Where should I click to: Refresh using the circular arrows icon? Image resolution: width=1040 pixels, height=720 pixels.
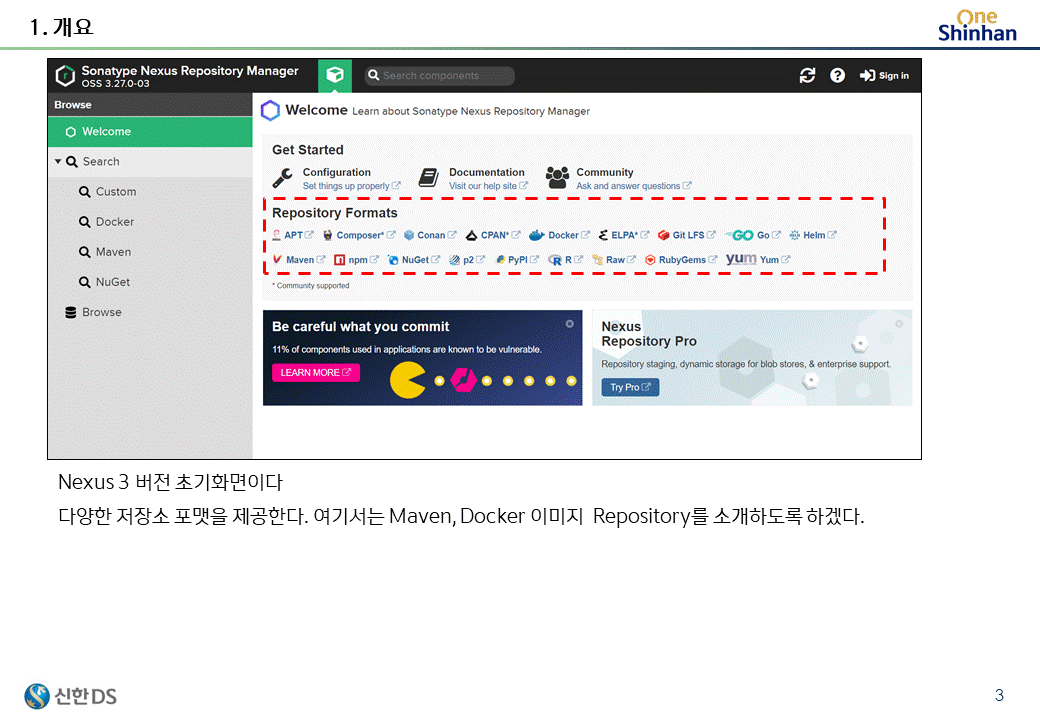tap(807, 76)
